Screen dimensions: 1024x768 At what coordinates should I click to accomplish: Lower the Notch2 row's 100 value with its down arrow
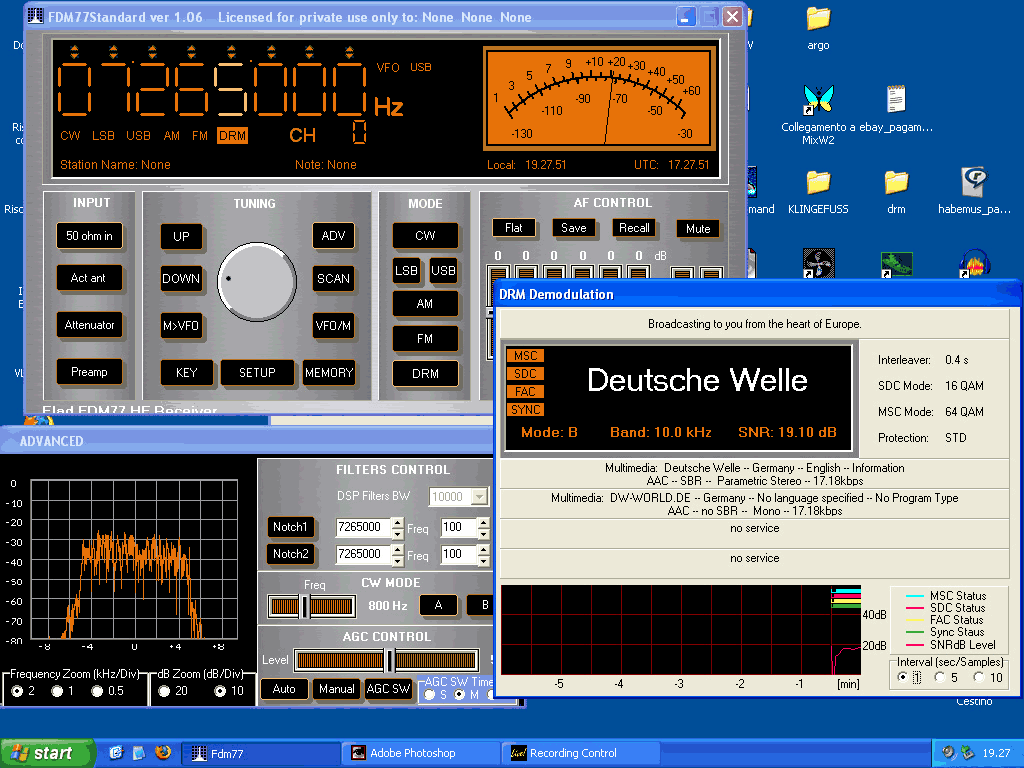(483, 560)
